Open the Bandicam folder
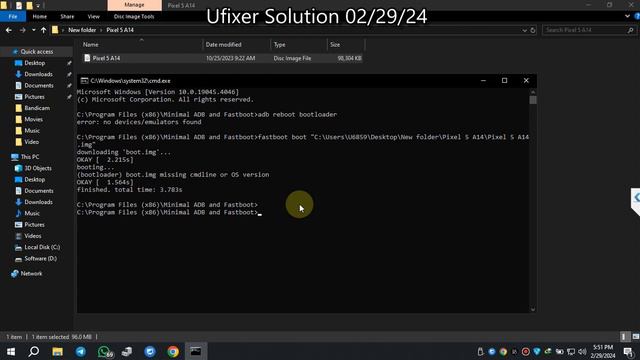Viewport: 640px width, 360px height. 37,108
